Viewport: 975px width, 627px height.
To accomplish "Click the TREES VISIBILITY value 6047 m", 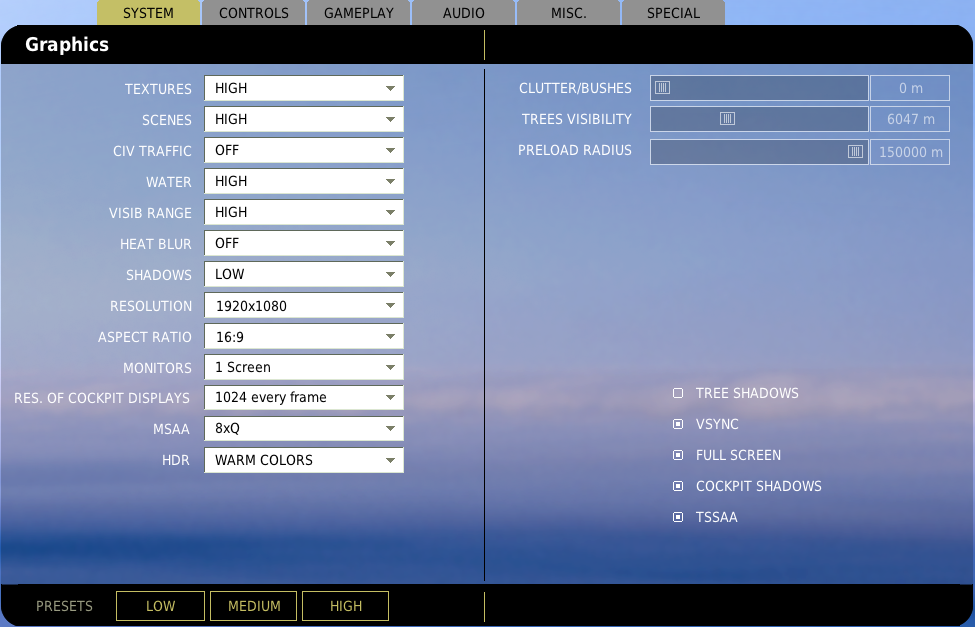I will point(910,119).
